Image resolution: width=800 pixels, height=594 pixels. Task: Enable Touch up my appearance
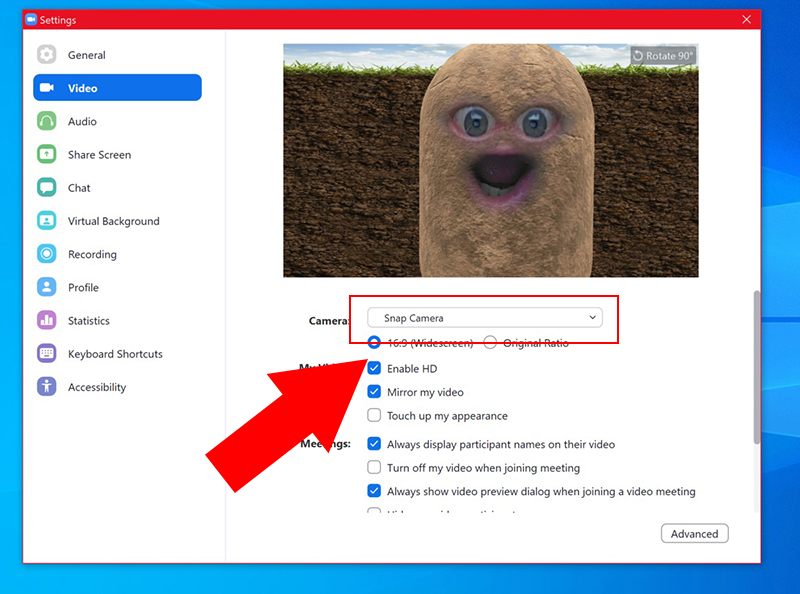(x=374, y=415)
